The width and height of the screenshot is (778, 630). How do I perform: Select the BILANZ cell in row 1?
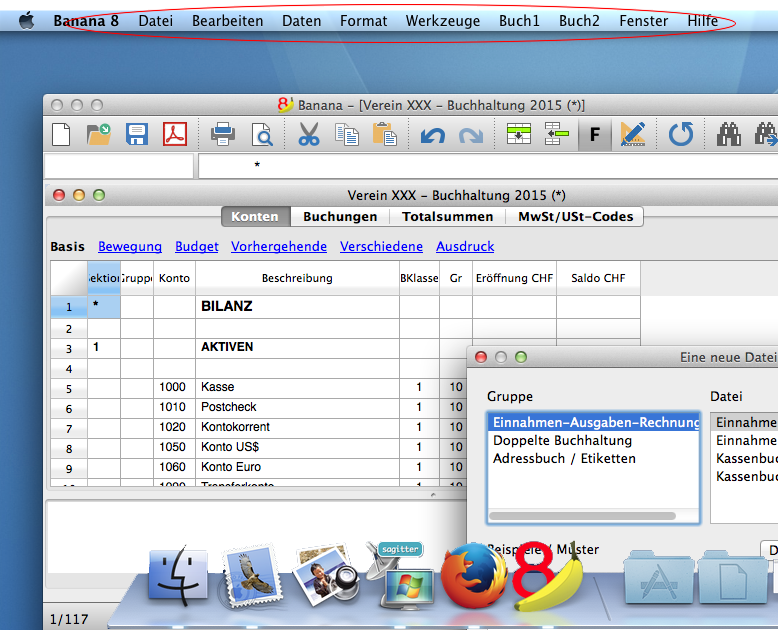[x=297, y=307]
